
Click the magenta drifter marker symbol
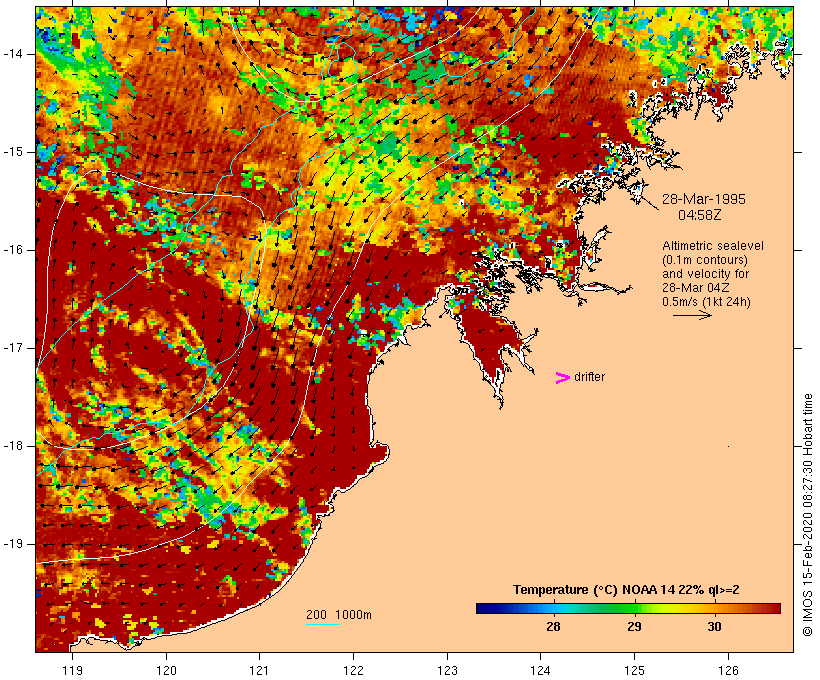[x=563, y=378]
